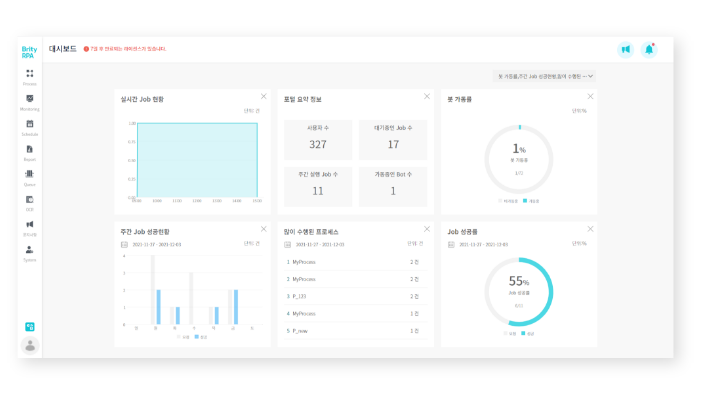Click the 55% Job success donut chart
Screen dimensions: 703x393
coord(519,292)
